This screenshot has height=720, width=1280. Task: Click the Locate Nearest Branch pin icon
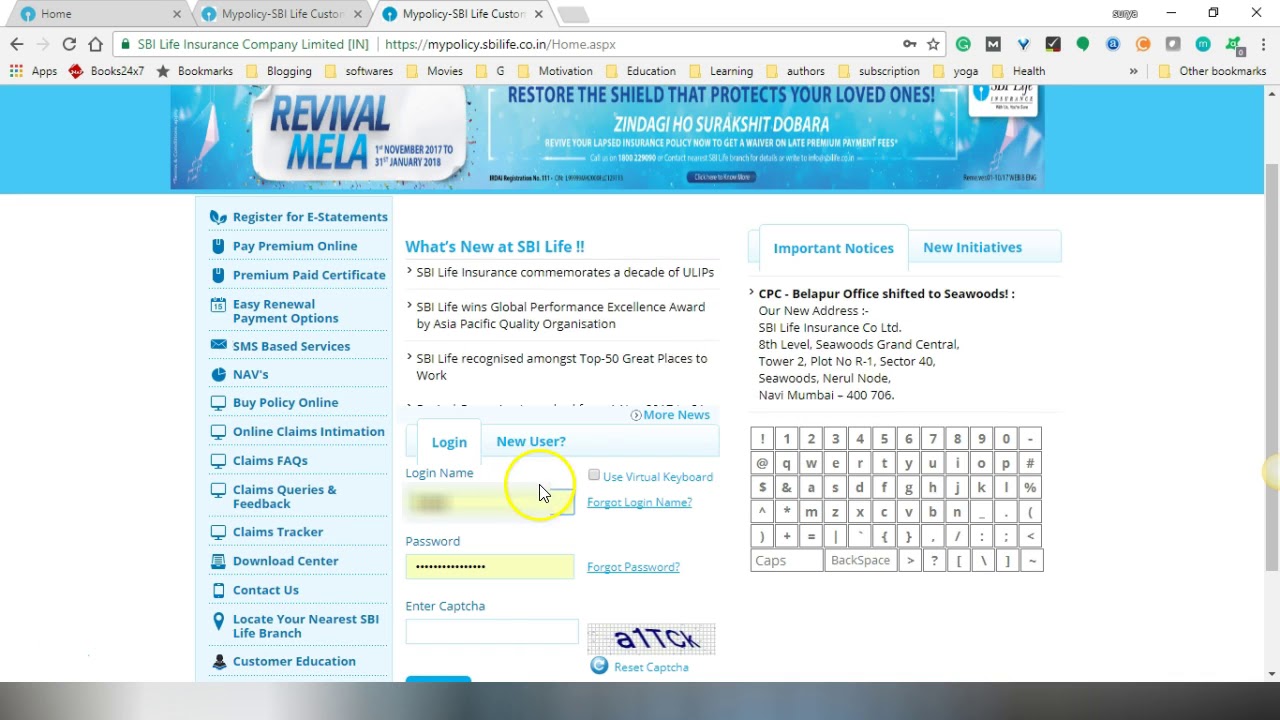[218, 620]
